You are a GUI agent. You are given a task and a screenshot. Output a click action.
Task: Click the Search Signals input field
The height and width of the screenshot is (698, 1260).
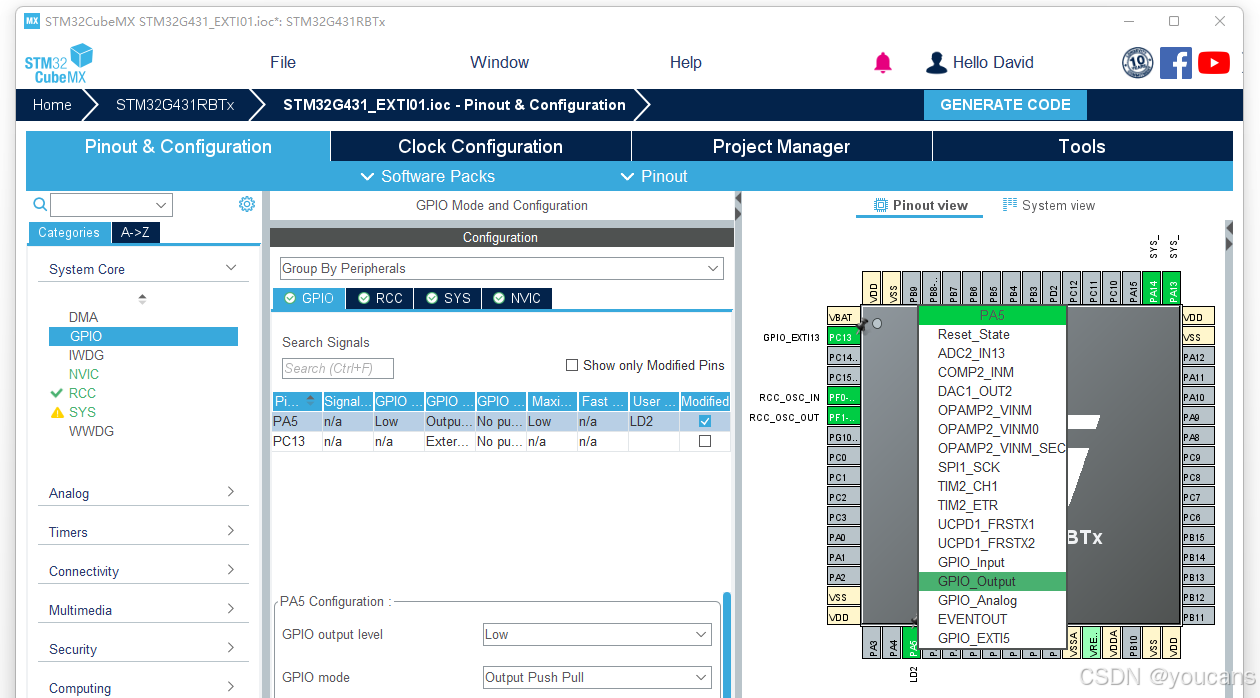pos(338,368)
